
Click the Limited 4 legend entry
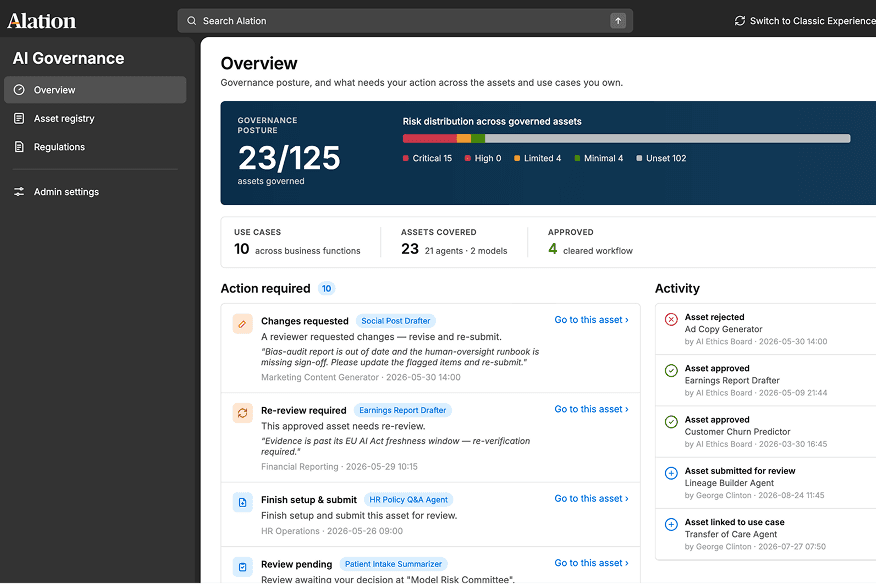(537, 158)
